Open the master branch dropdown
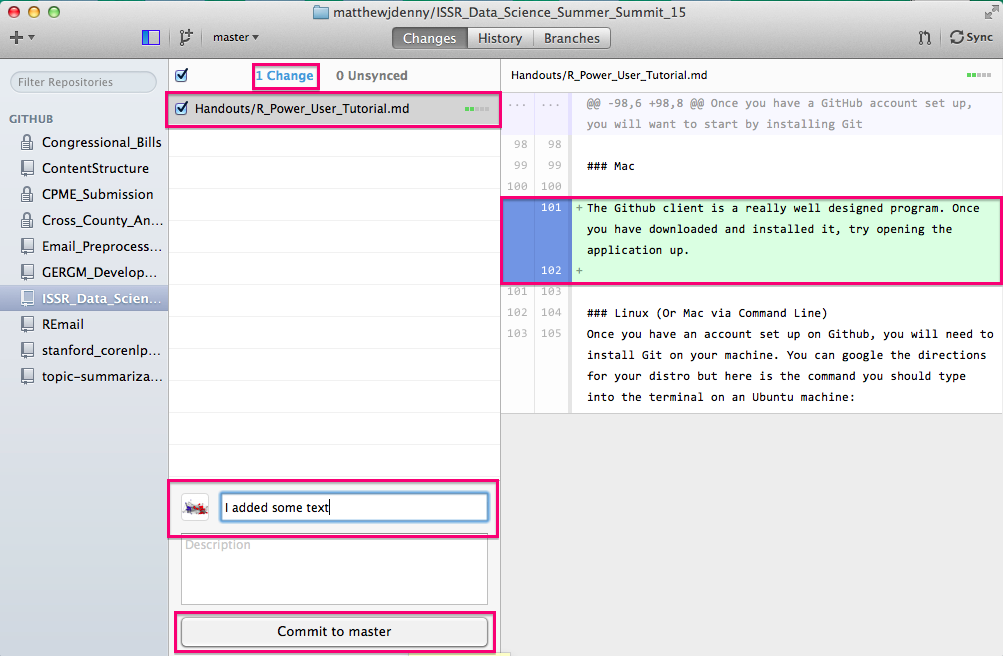 (235, 37)
